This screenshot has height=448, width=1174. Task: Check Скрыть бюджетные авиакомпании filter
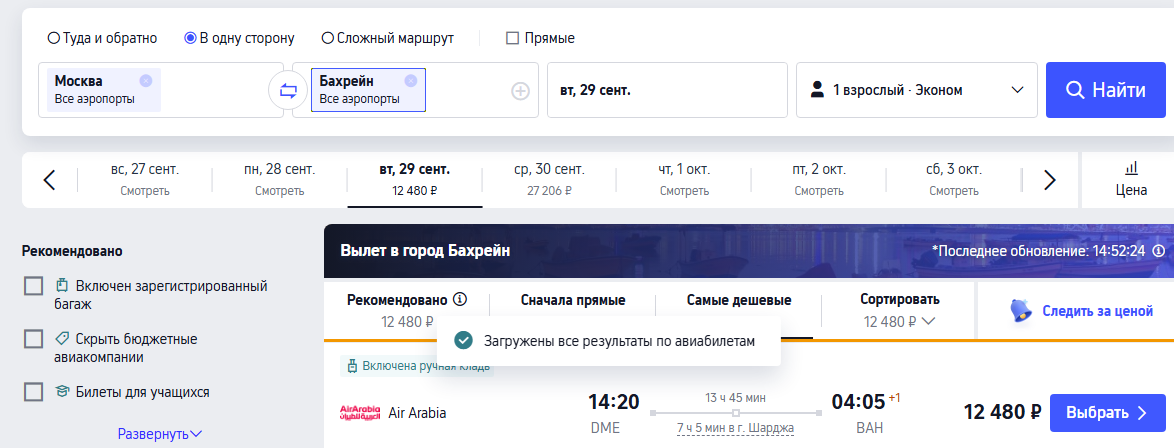(x=34, y=339)
